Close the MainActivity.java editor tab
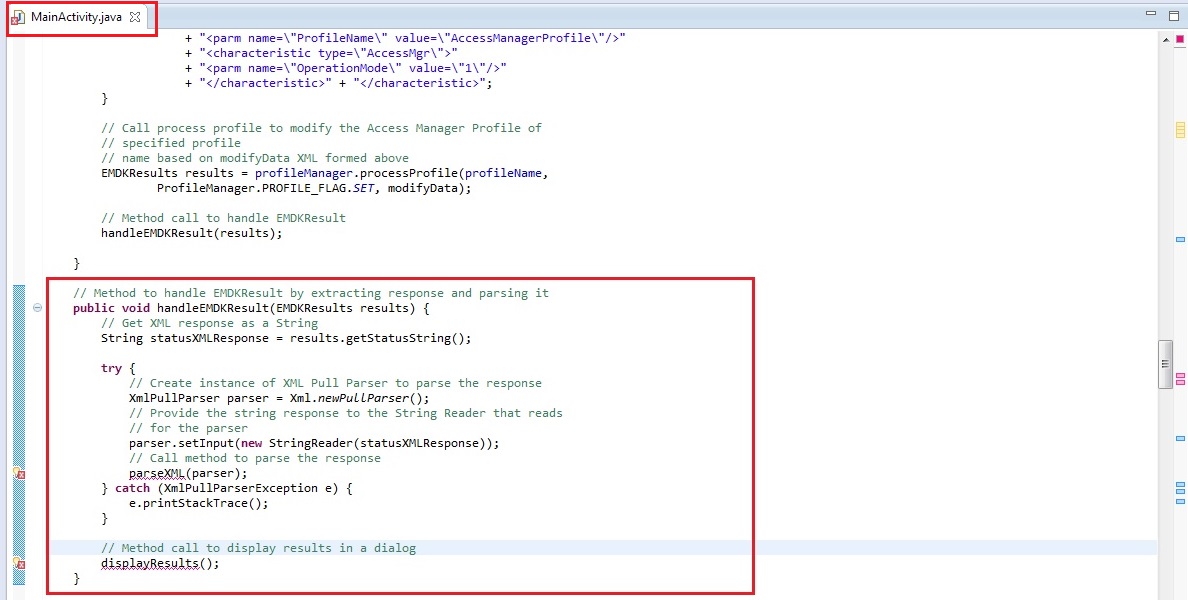Image resolution: width=1188 pixels, height=600 pixels. click(x=135, y=17)
